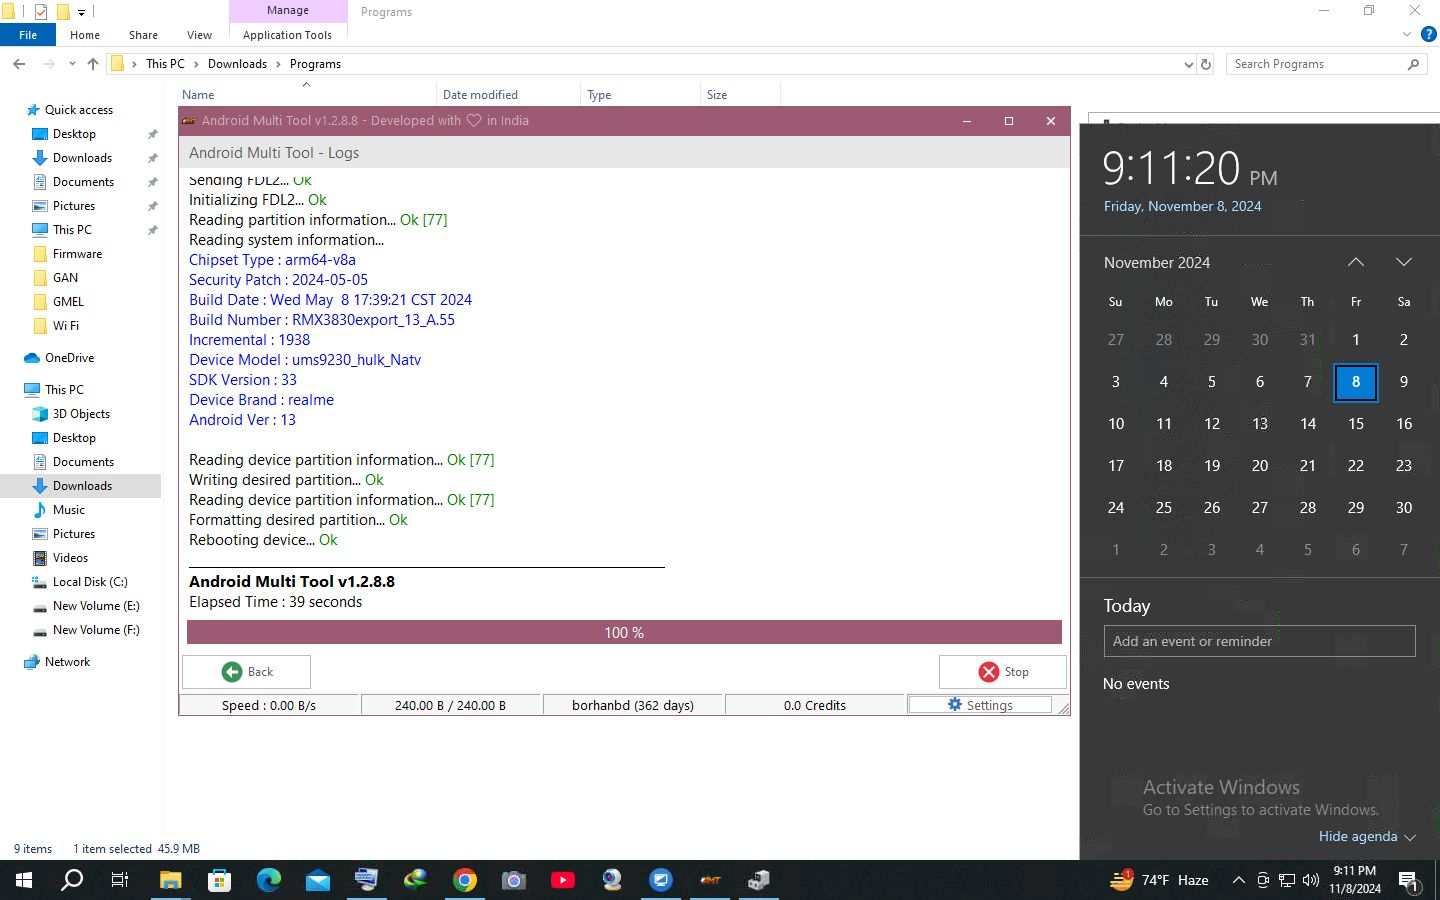
Task: Click the November 2024 month header
Action: (1157, 263)
